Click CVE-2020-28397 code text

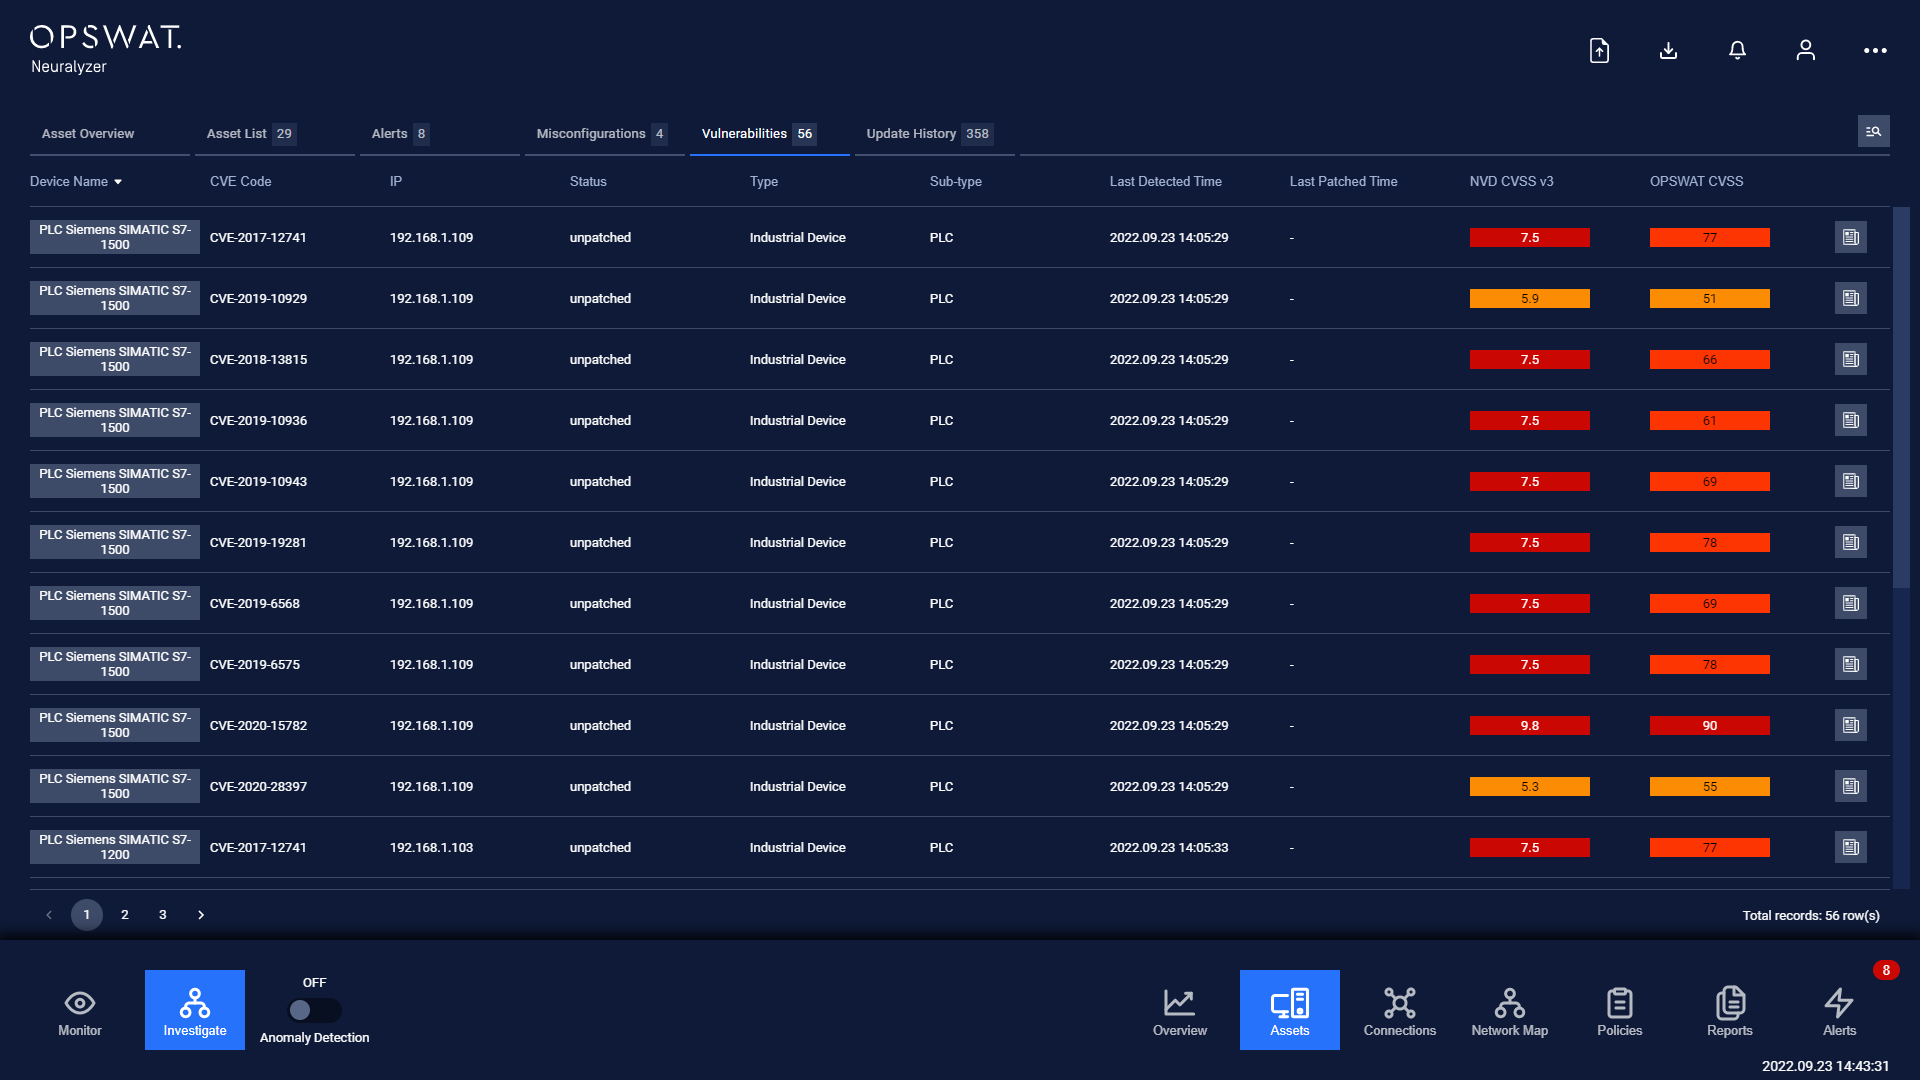(x=258, y=787)
